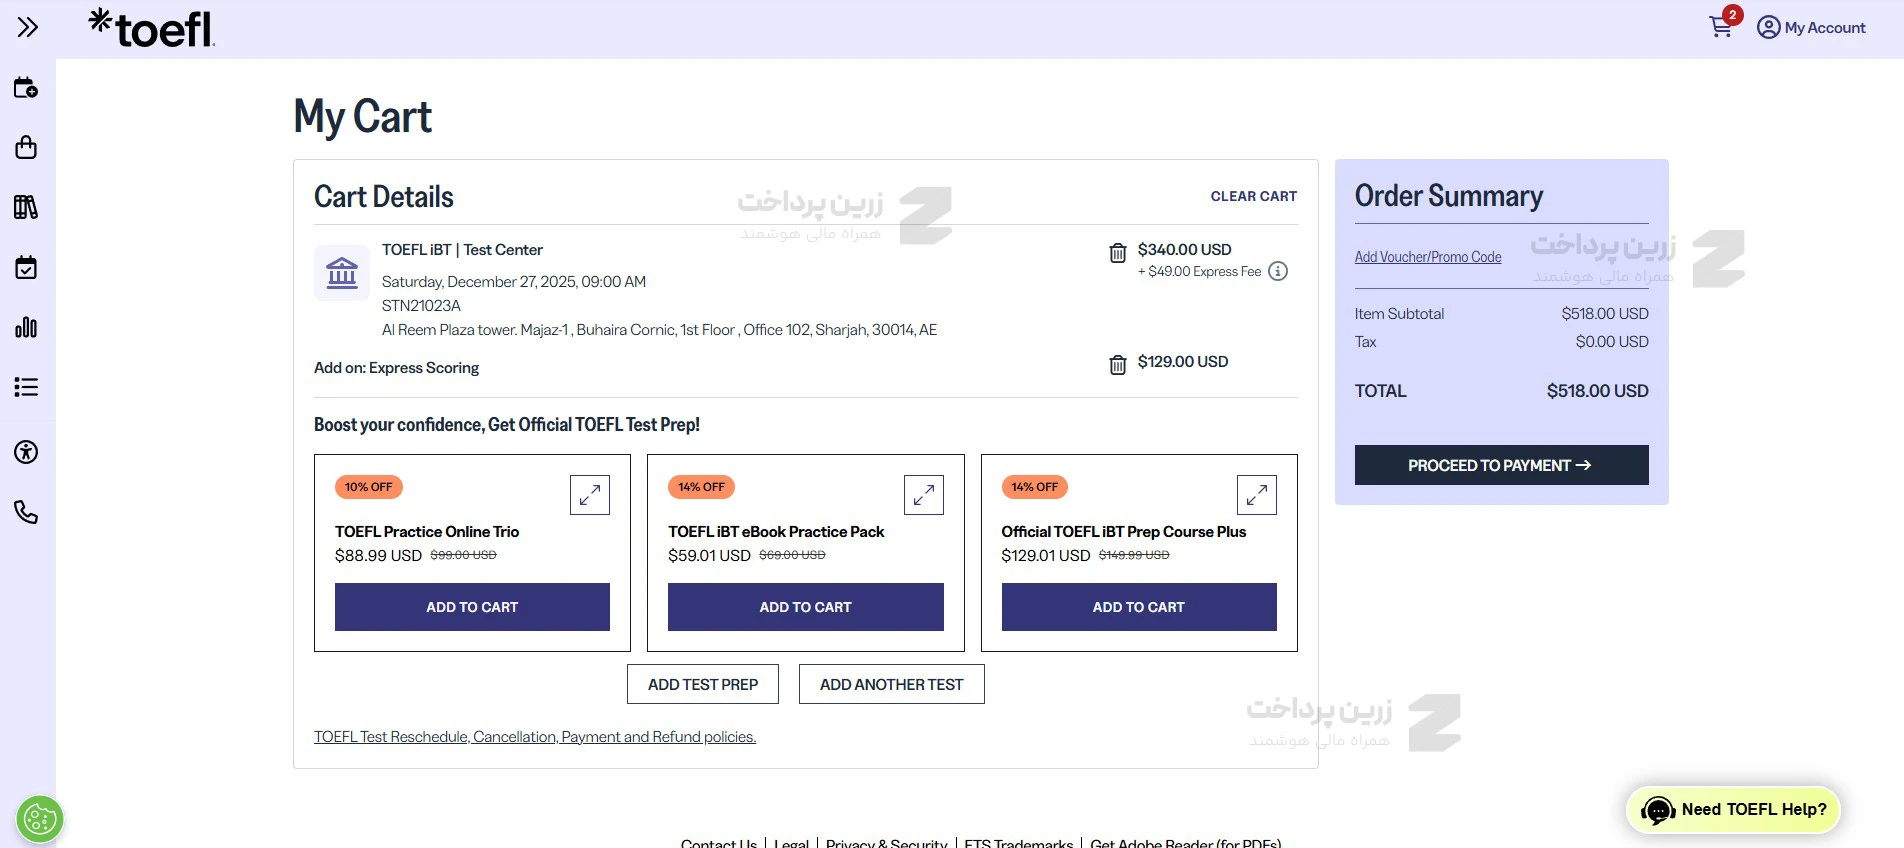Expand TOEFL iBT eBook Practice Pack details
Viewport: 1904px width, 848px height.
[923, 494]
